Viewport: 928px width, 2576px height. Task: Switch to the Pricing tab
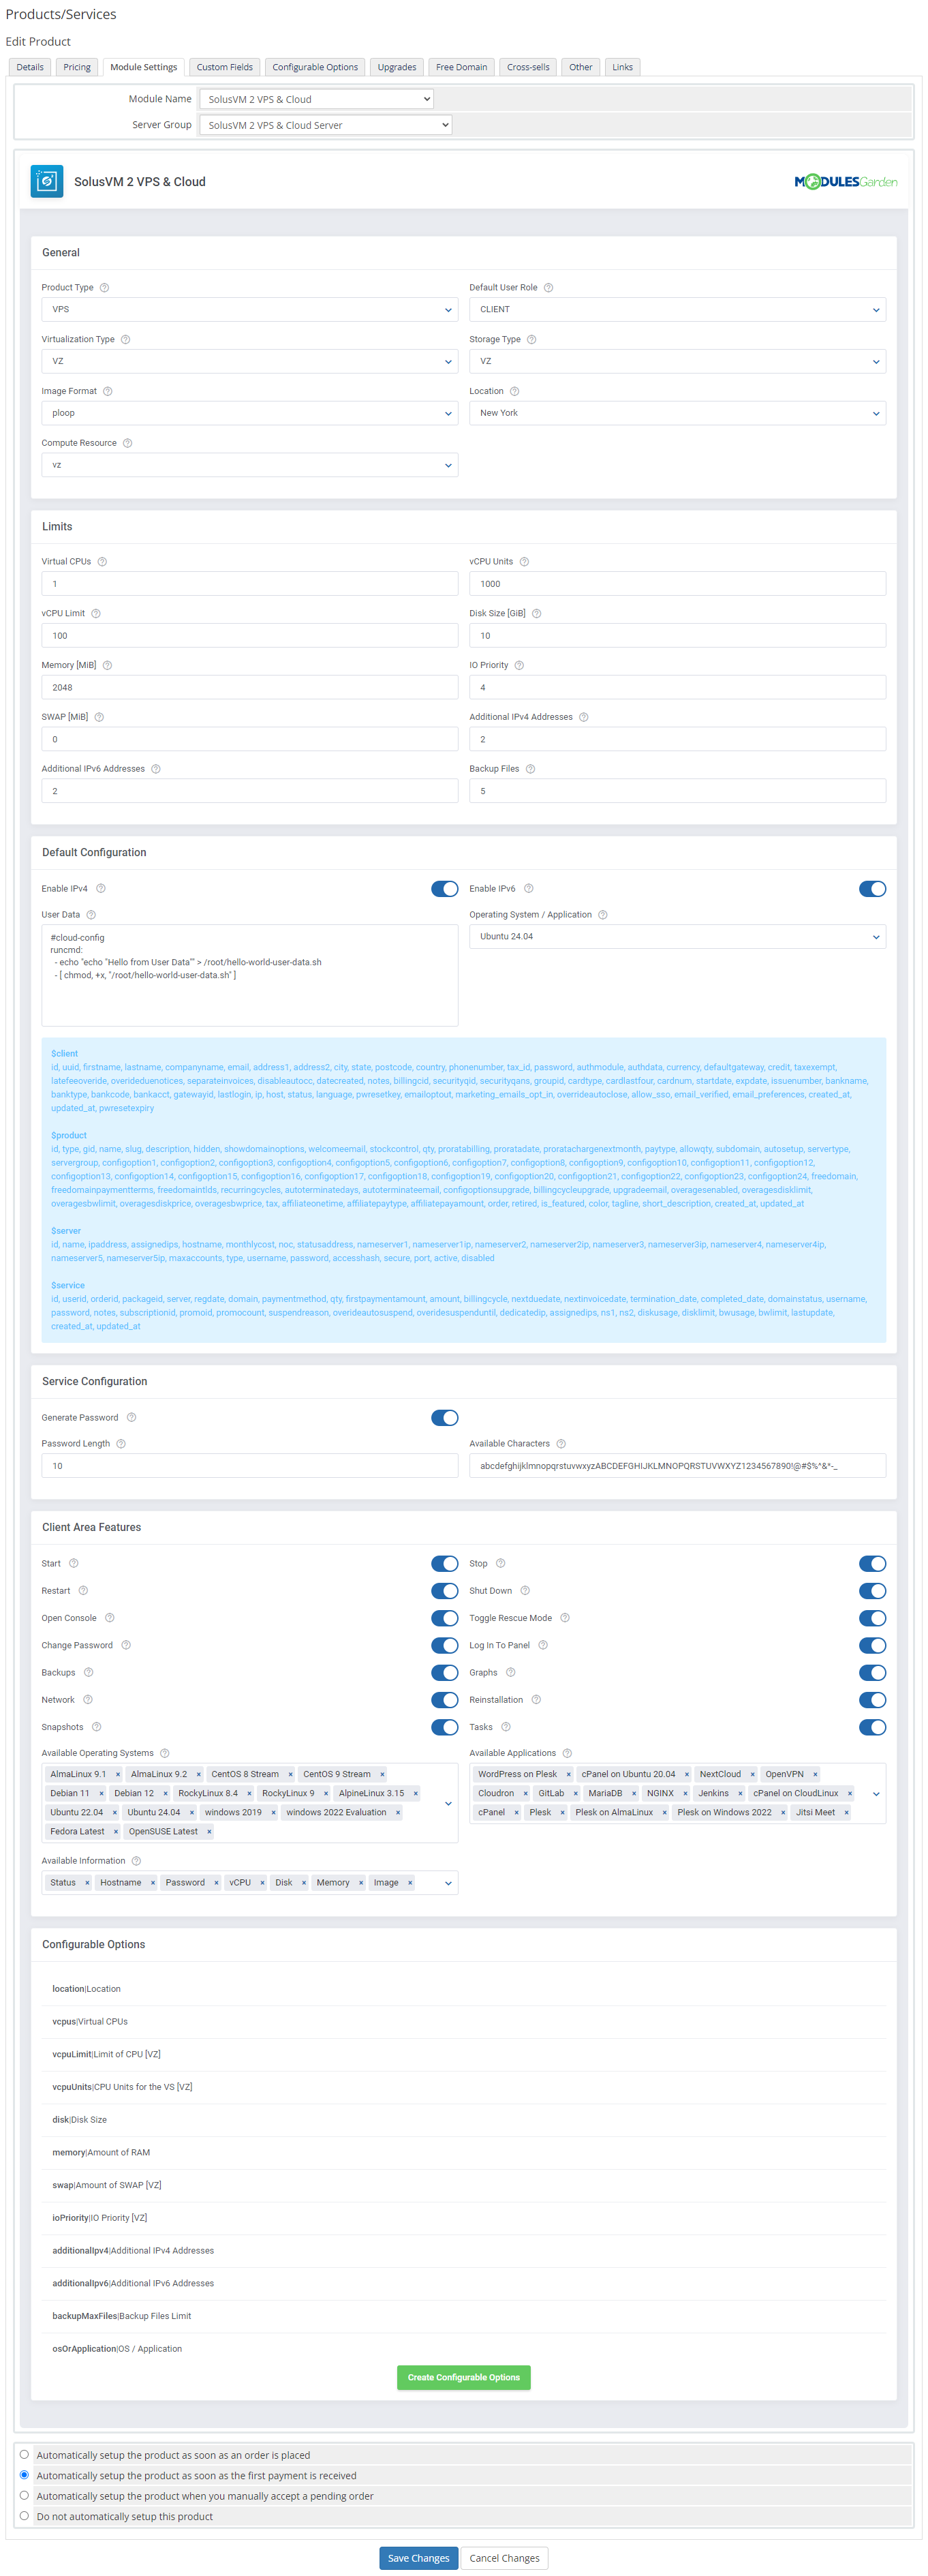tap(77, 67)
